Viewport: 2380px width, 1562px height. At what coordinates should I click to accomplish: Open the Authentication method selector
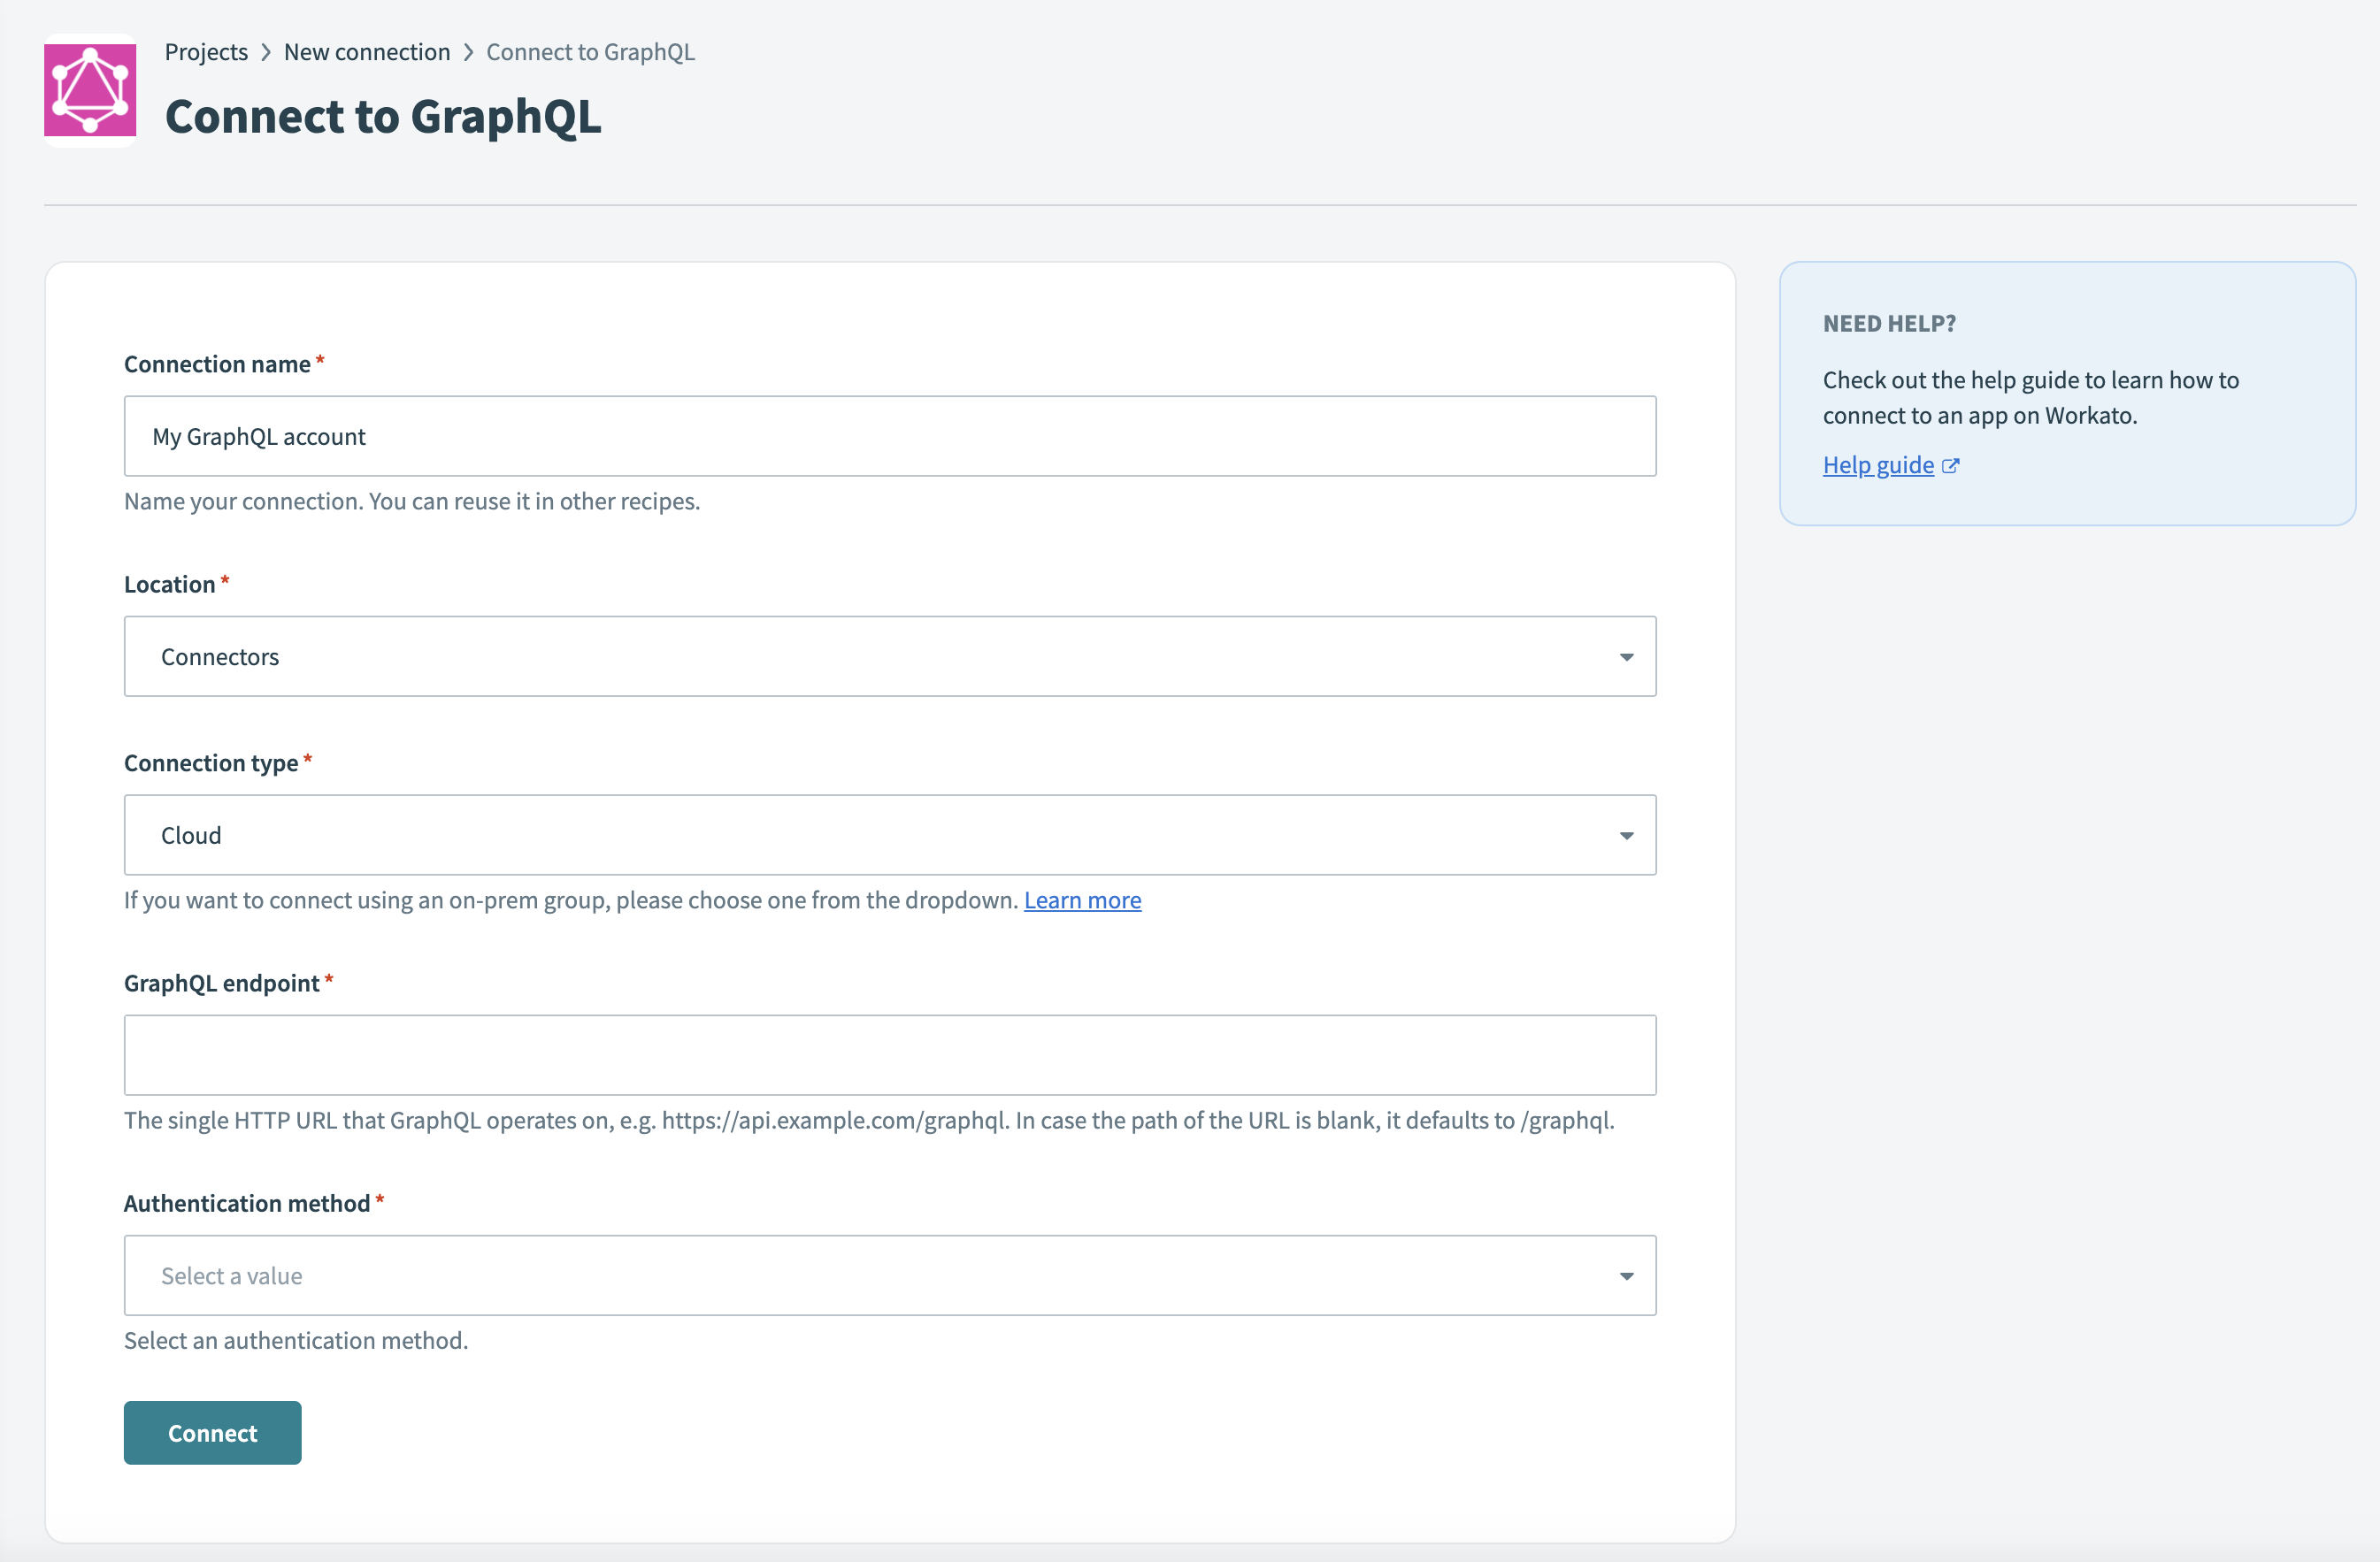(x=890, y=1275)
